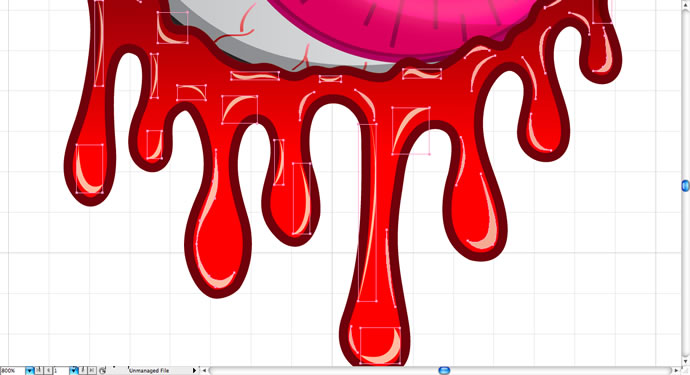
Task: Go to the first artboard button
Action: click(x=39, y=371)
